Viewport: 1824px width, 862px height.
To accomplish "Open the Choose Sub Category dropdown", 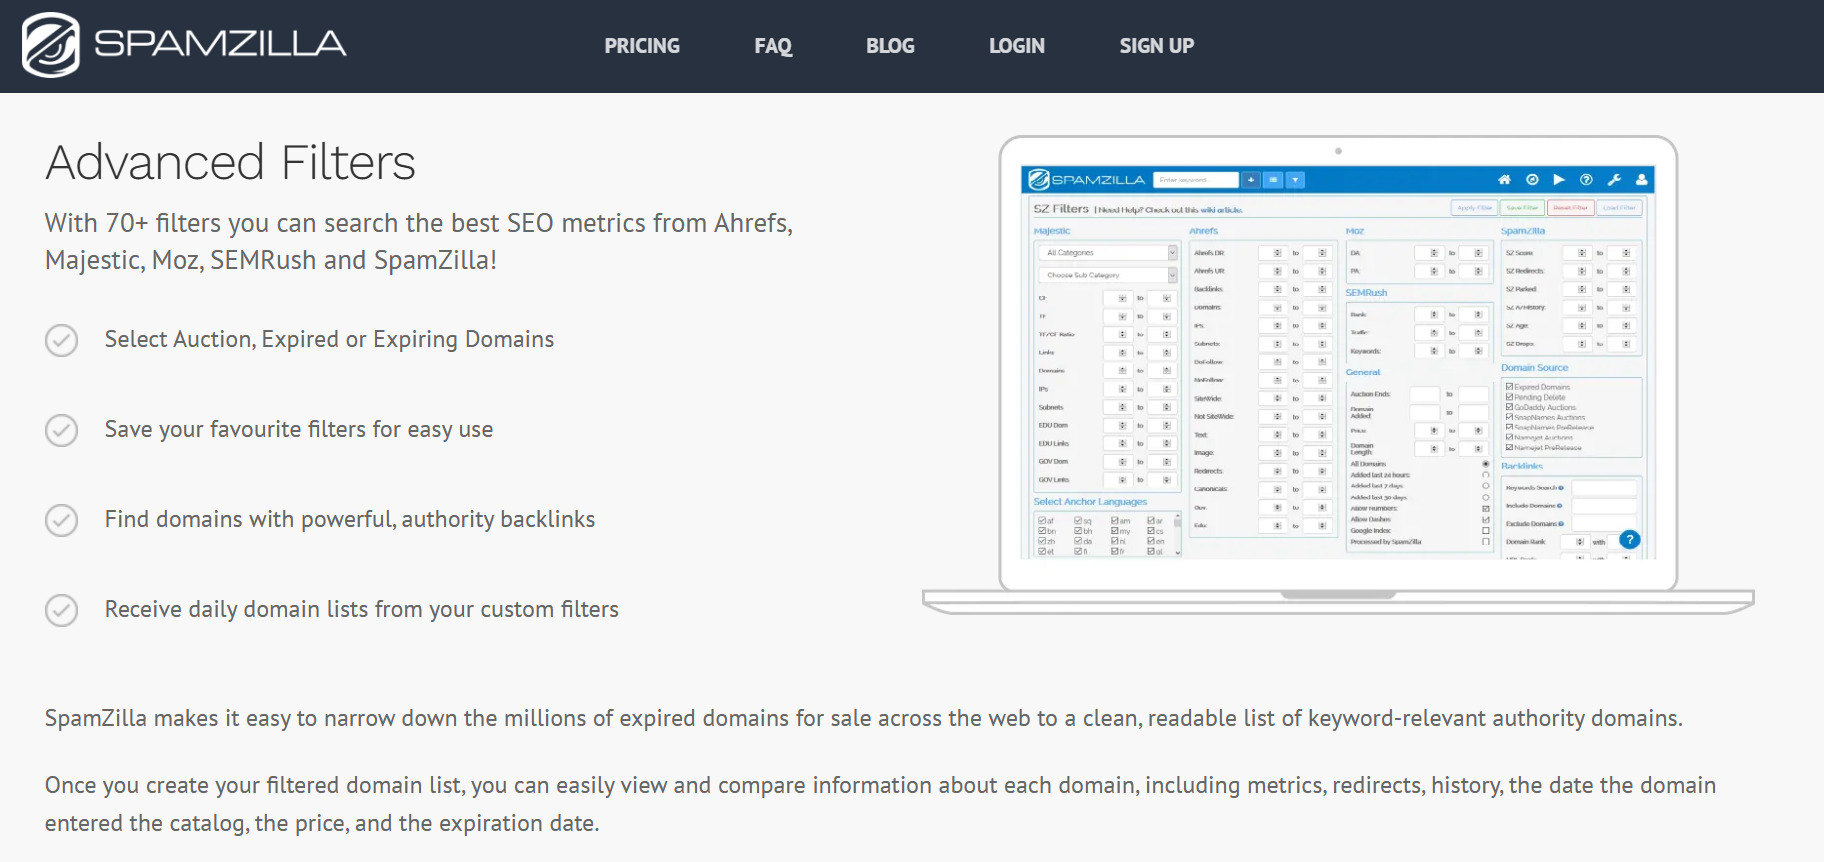I will (1108, 275).
